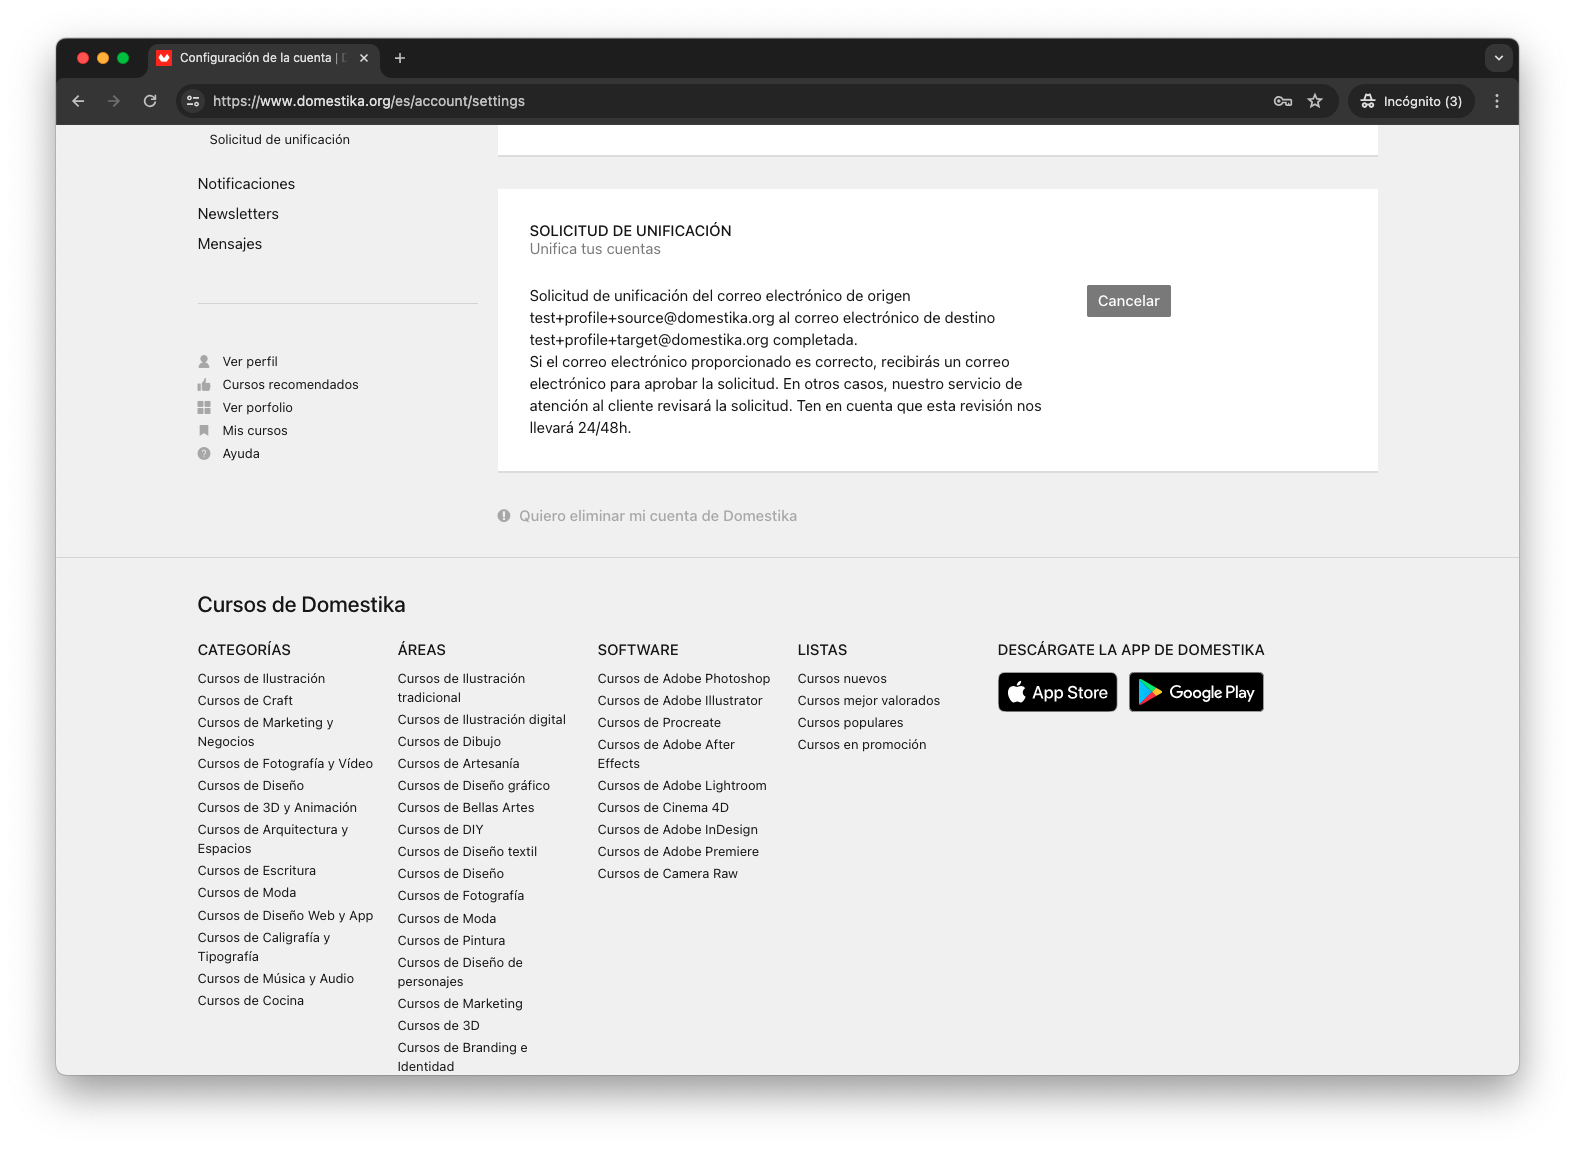Viewport: 1575px width, 1149px height.
Task: Open the Ayuda link
Action: tap(241, 454)
